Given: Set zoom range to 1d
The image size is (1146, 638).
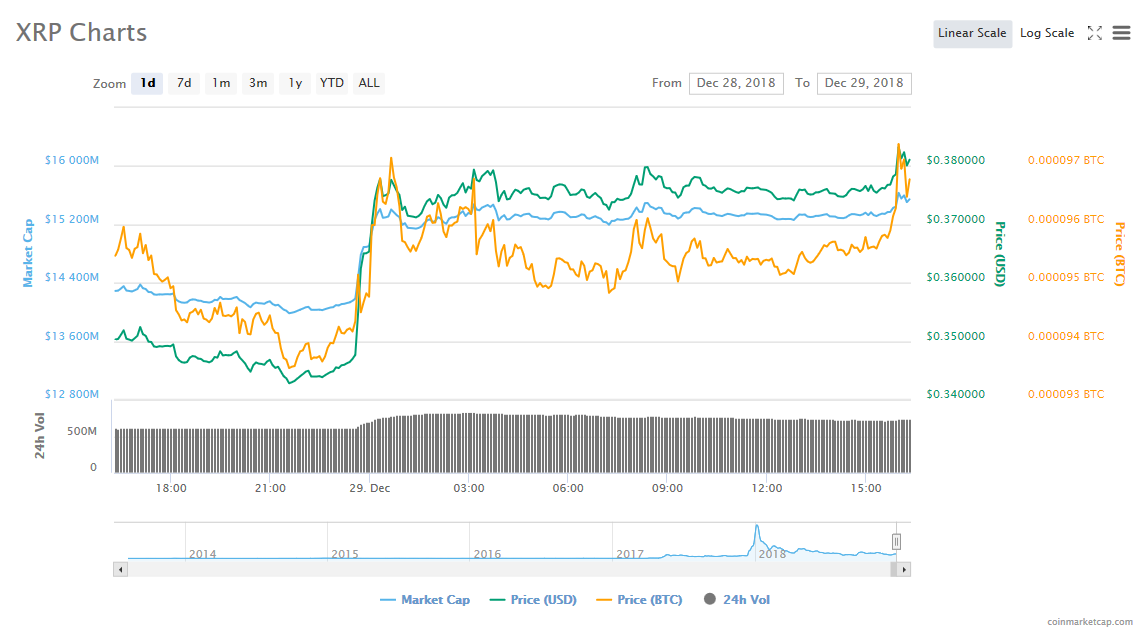Looking at the screenshot, I should 148,83.
